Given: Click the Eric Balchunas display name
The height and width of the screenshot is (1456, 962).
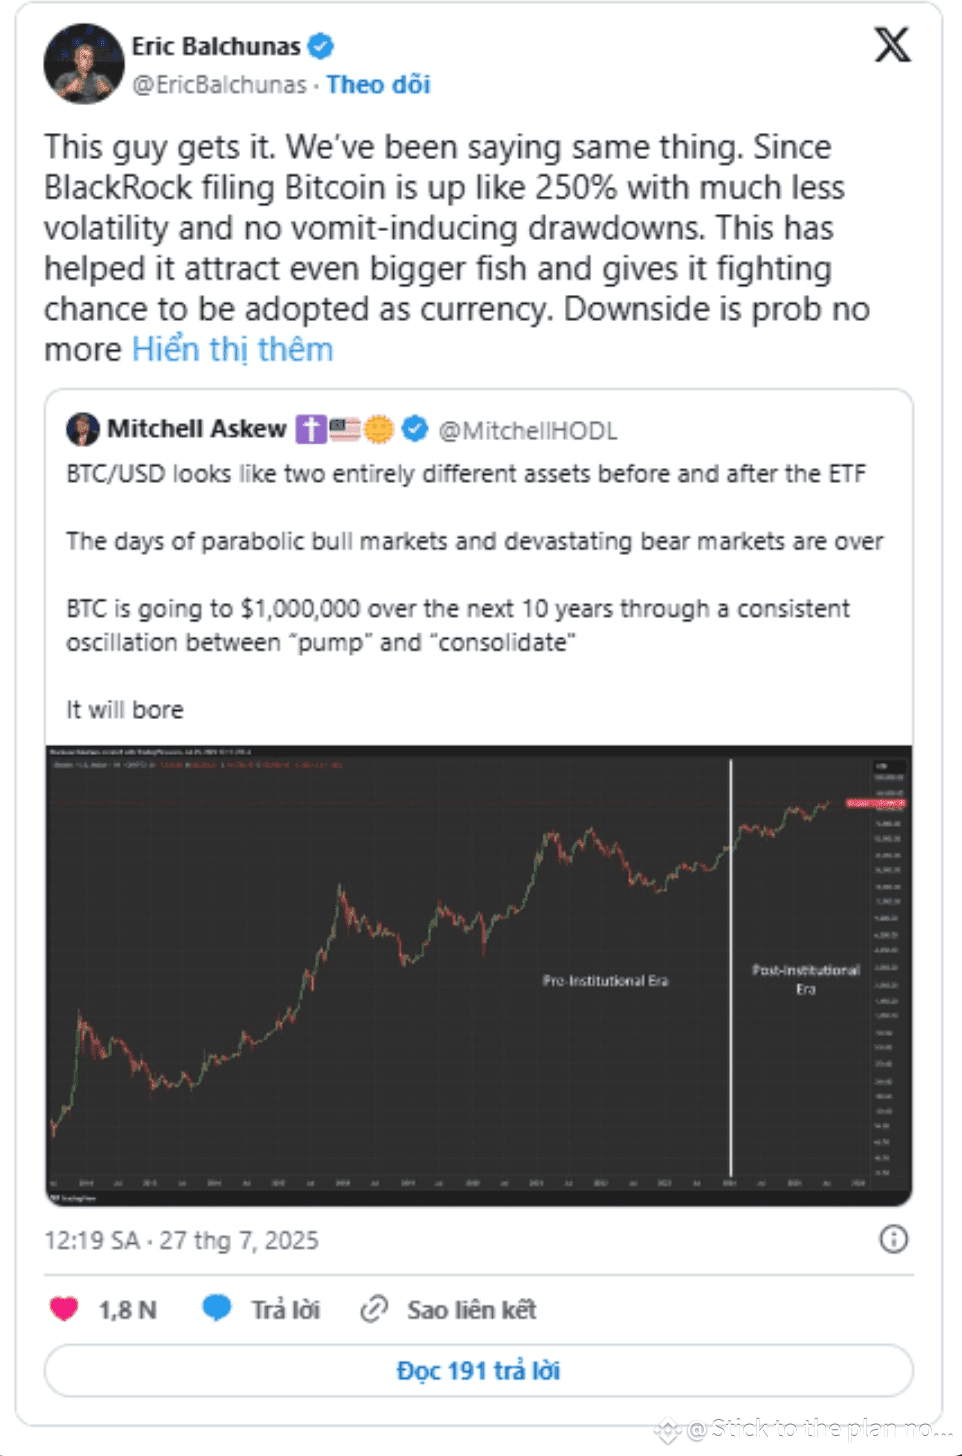Looking at the screenshot, I should click(x=216, y=46).
